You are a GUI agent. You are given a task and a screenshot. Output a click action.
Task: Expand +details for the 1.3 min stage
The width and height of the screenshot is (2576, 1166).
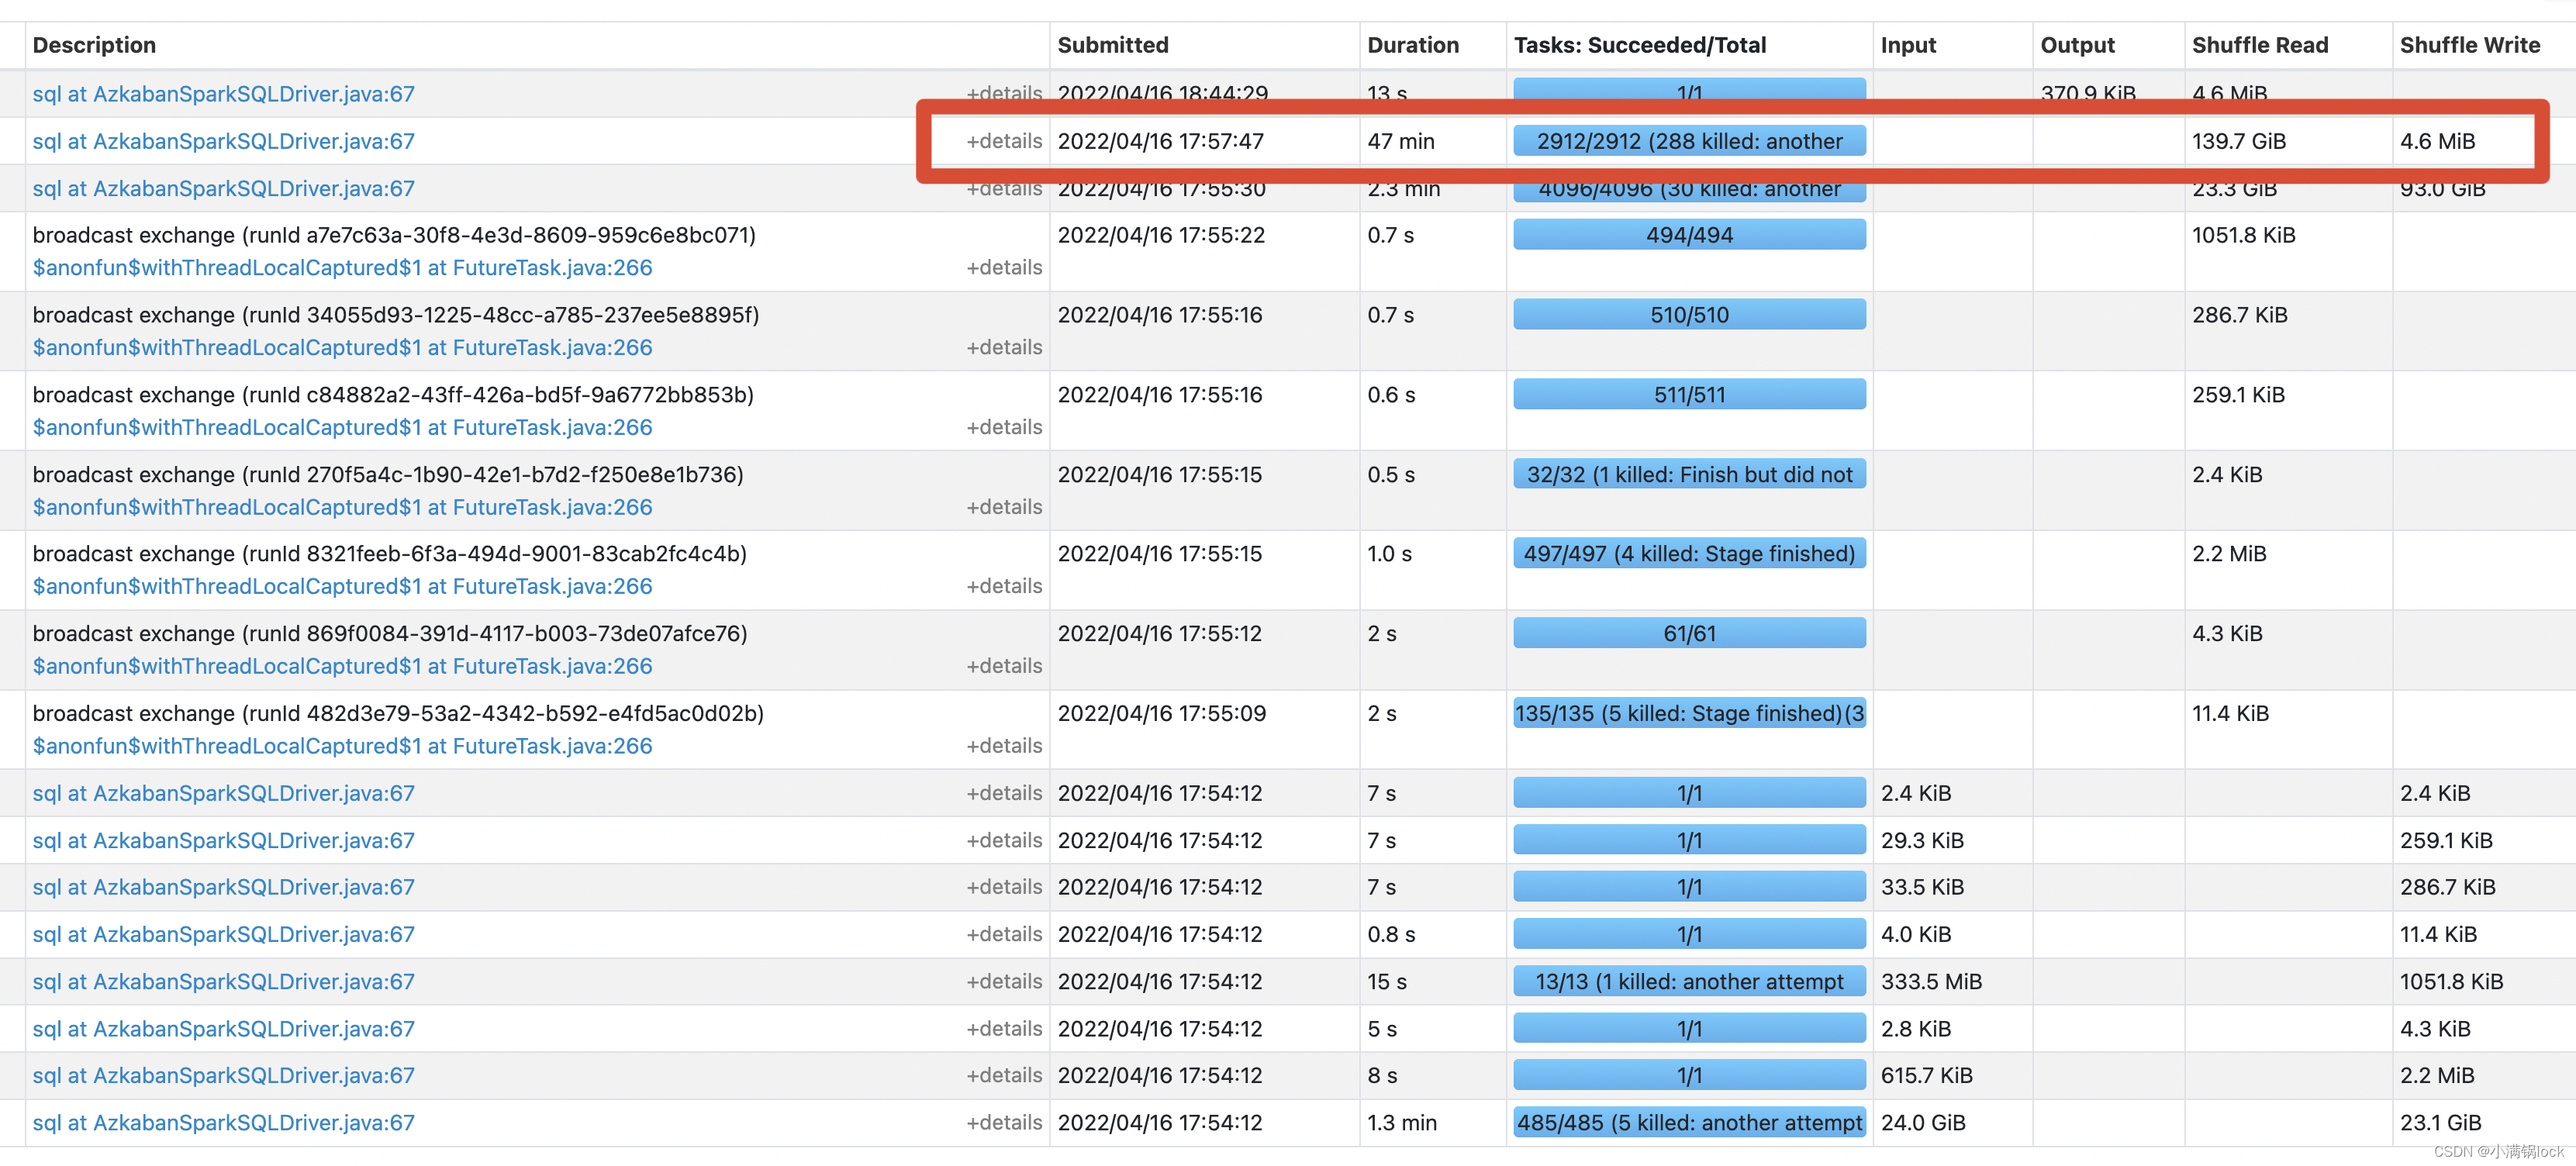1003,1122
